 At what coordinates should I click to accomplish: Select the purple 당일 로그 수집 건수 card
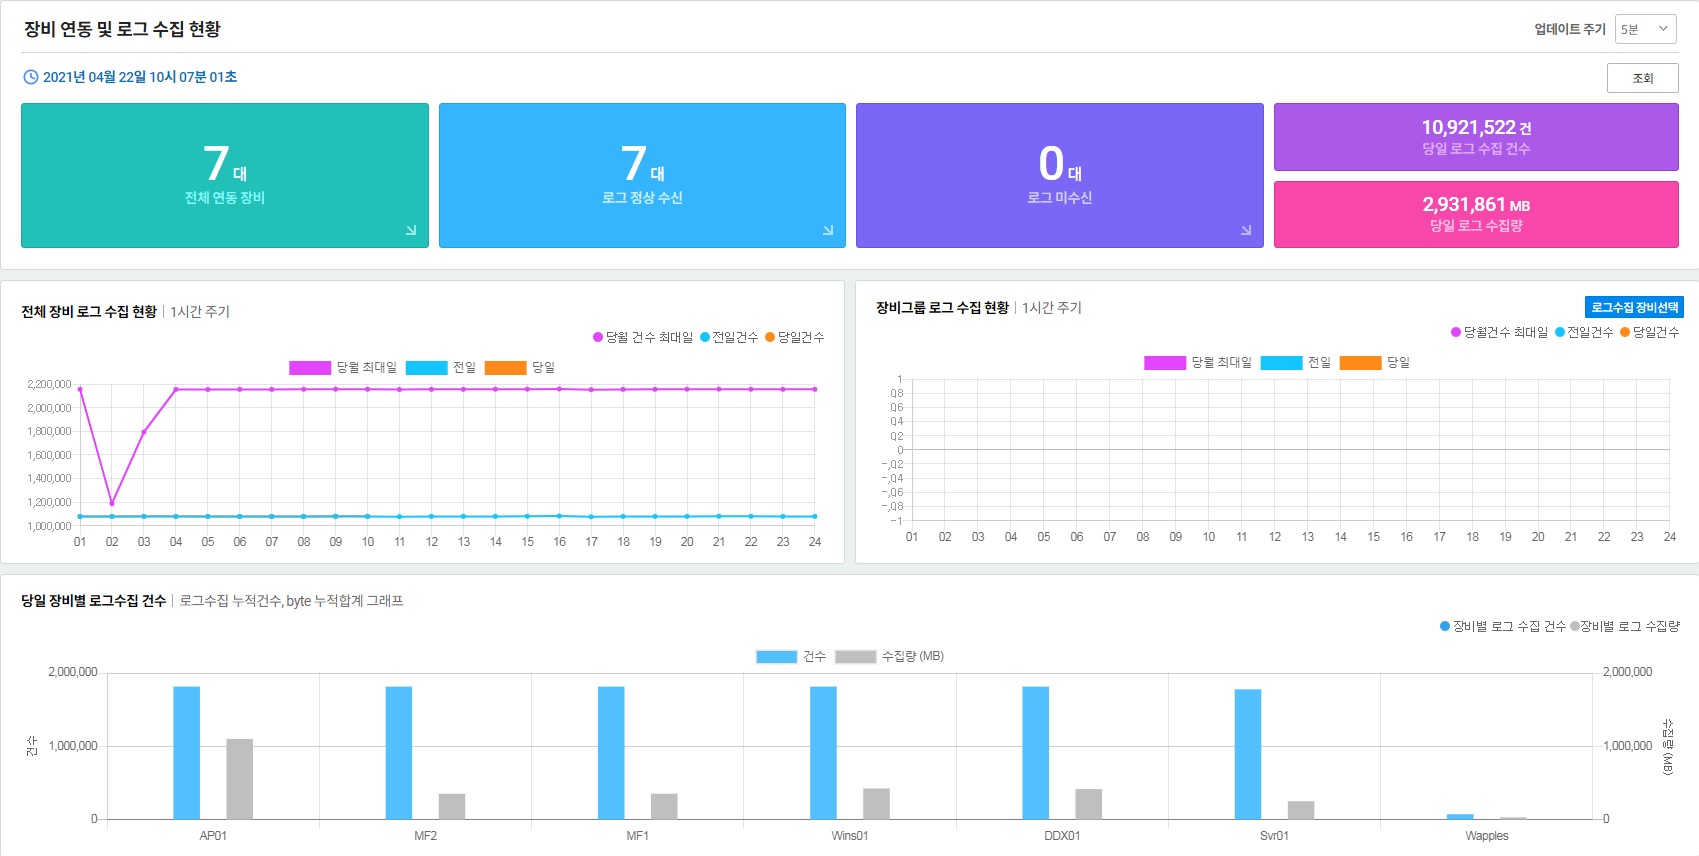pos(1475,137)
